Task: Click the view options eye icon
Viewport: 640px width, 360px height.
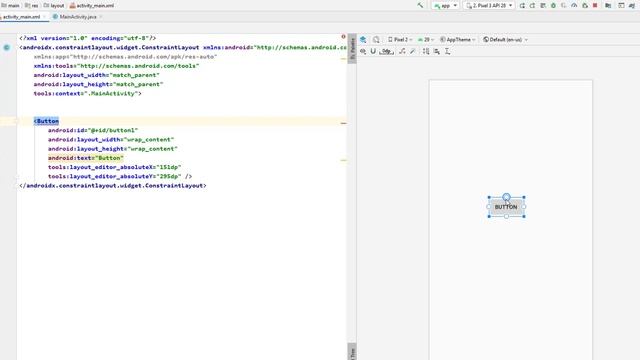Action: click(363, 51)
